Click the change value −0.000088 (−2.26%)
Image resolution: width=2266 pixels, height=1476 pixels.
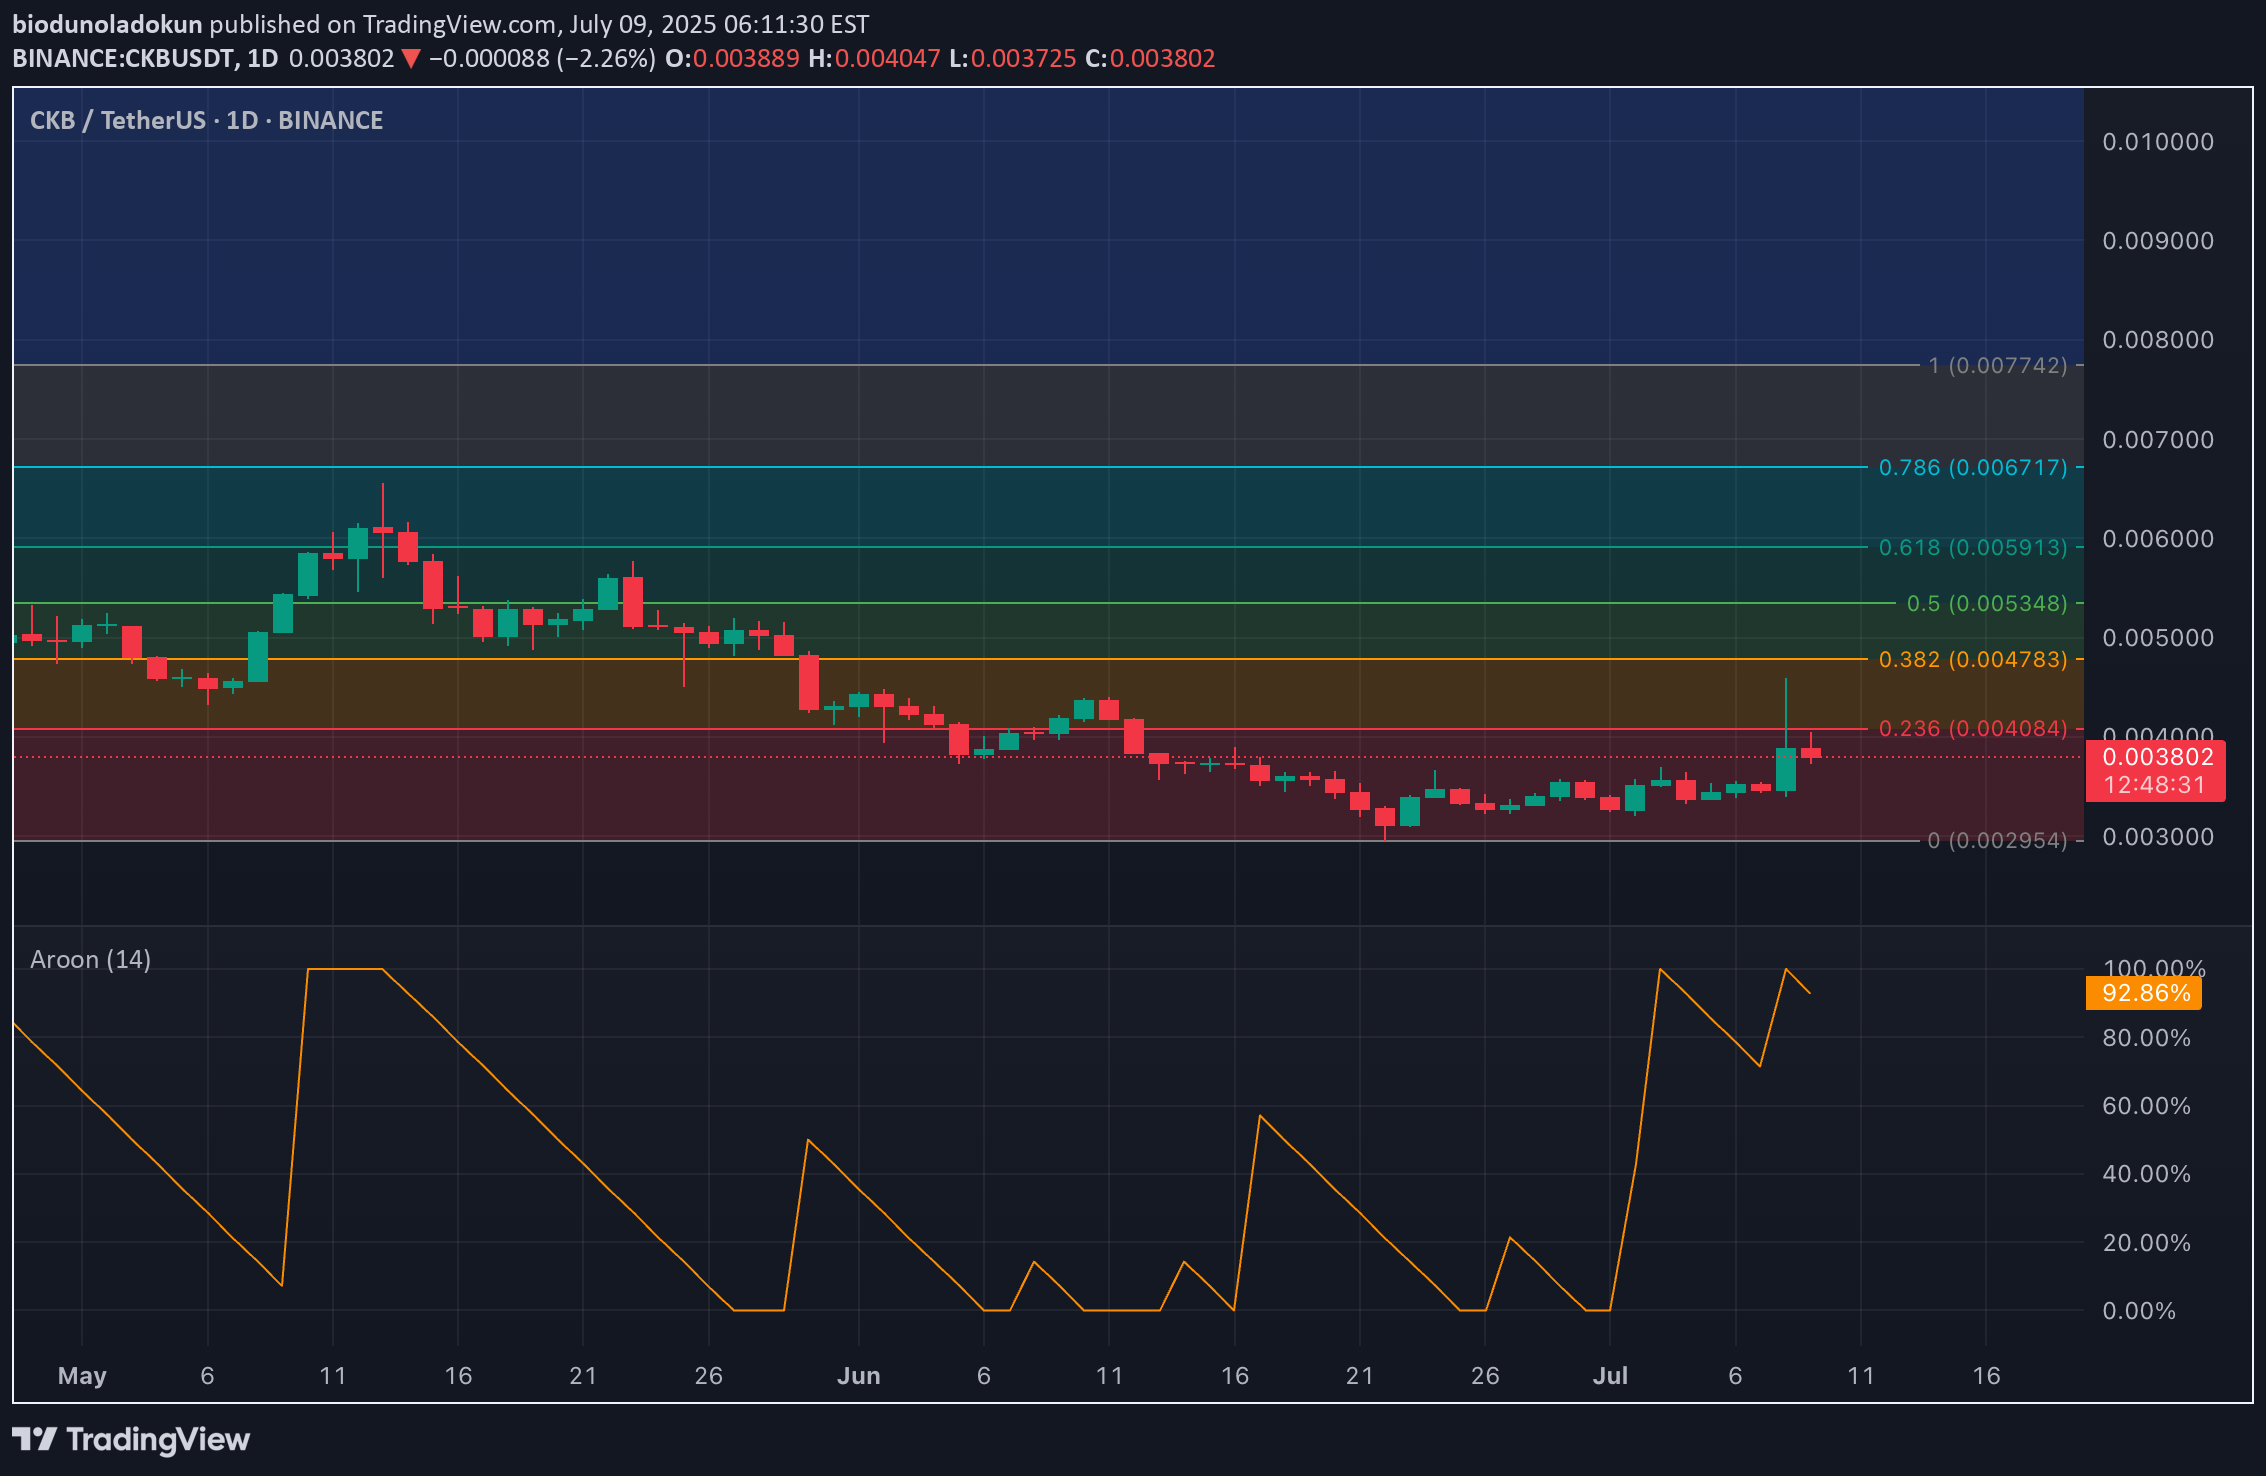tap(542, 59)
